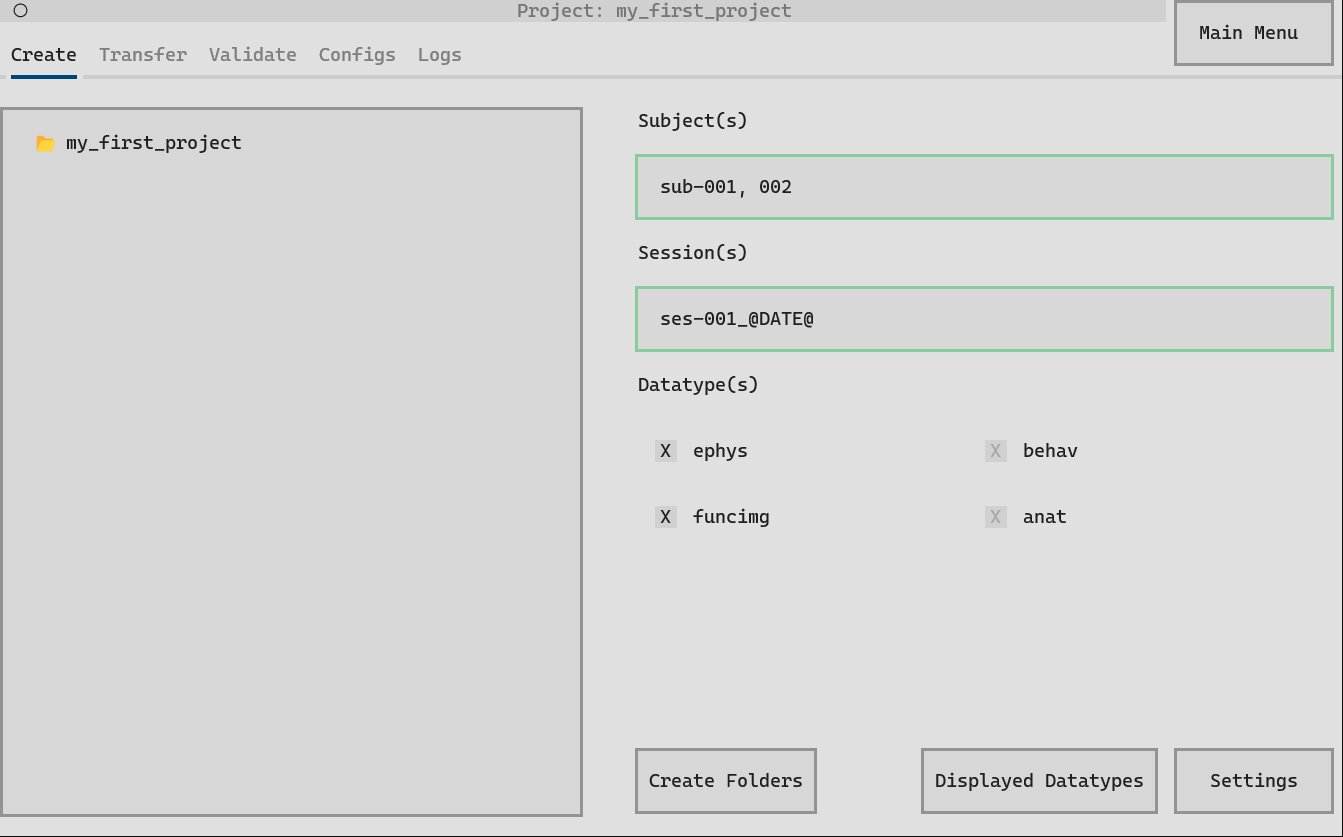
Task: Click the yellow folder icon for my_first_project
Action: click(45, 144)
